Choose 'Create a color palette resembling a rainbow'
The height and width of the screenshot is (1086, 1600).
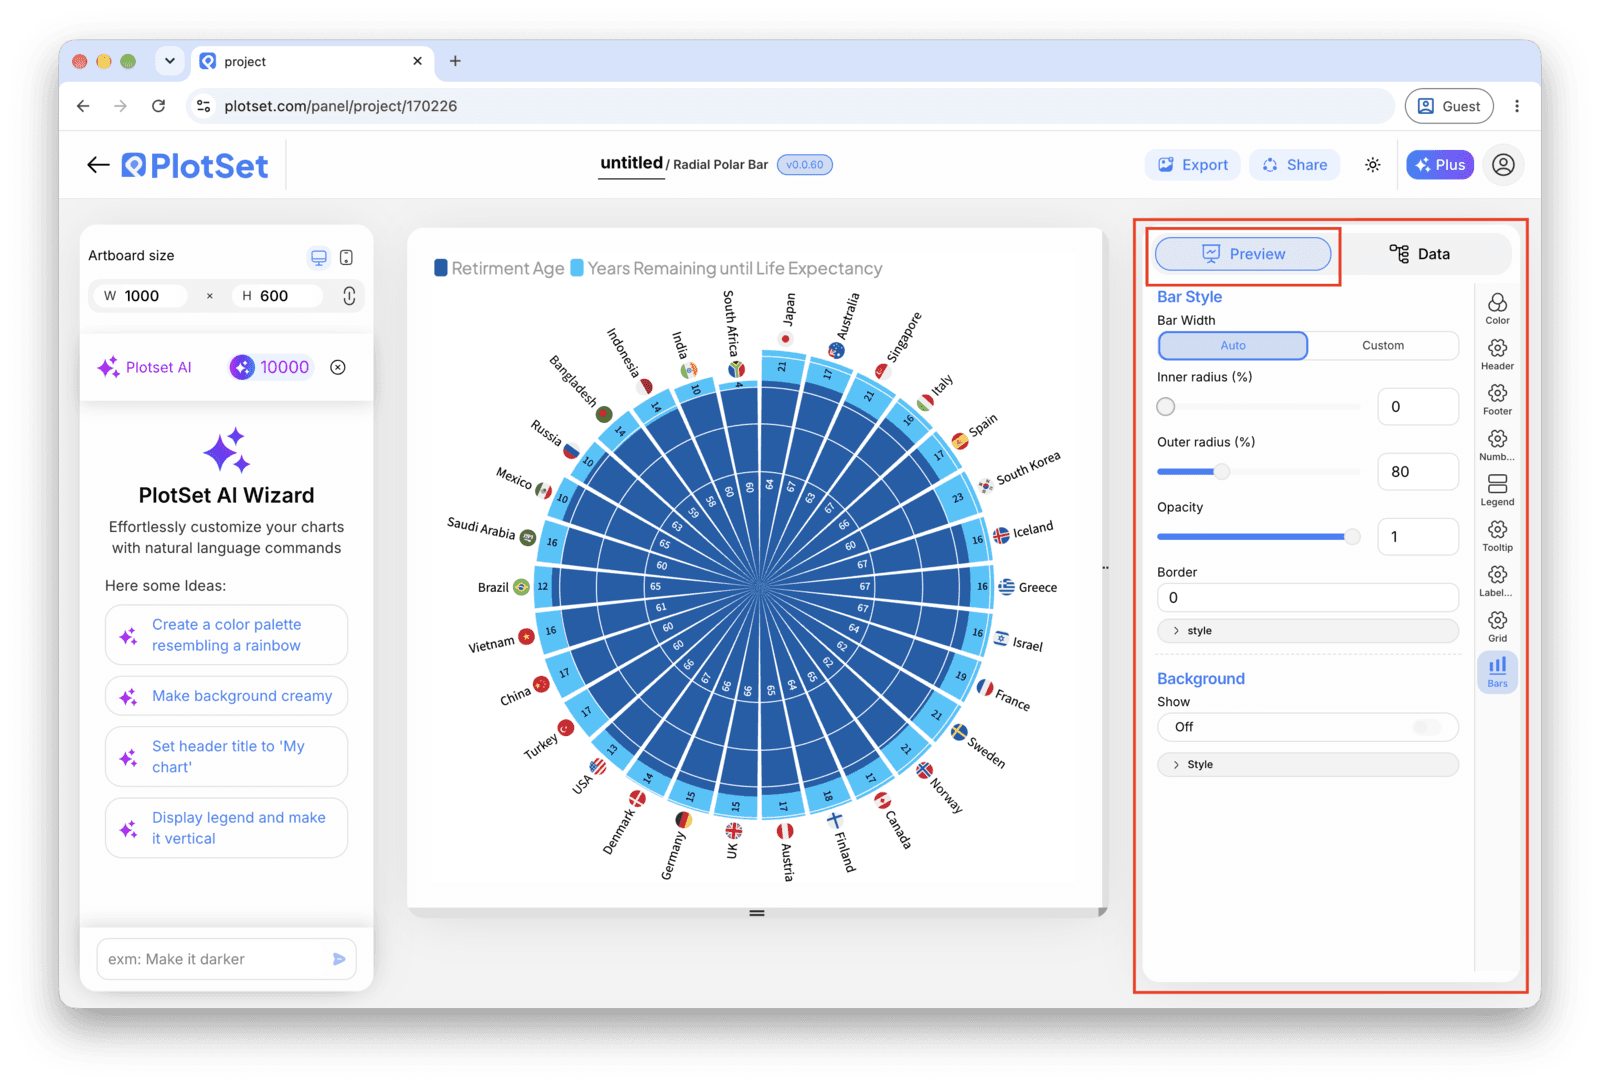227,635
